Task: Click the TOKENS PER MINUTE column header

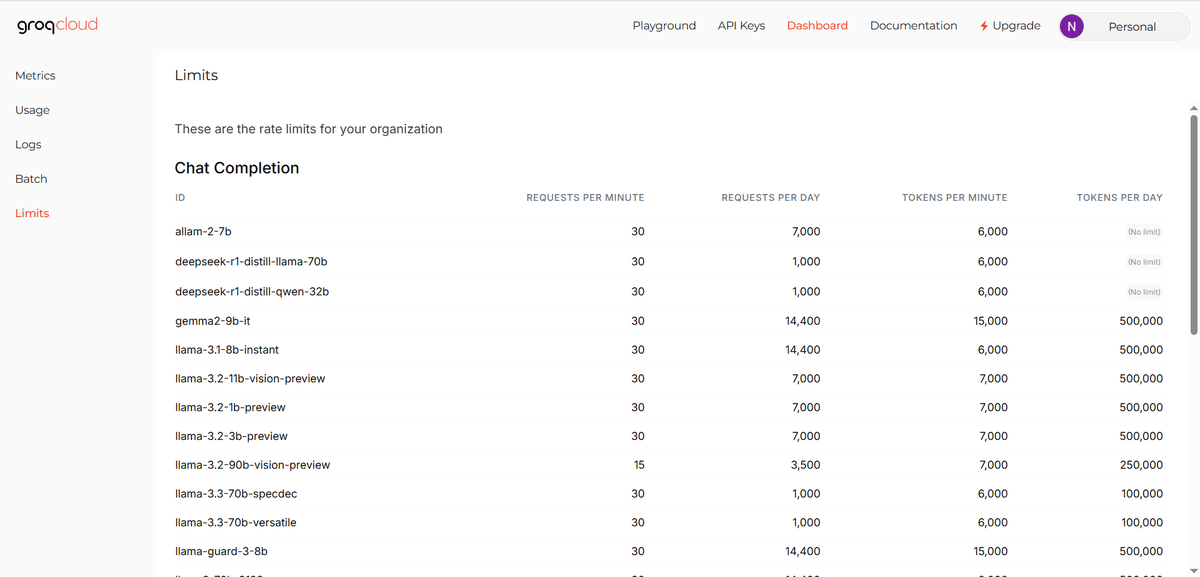Action: pyautogui.click(x=955, y=198)
